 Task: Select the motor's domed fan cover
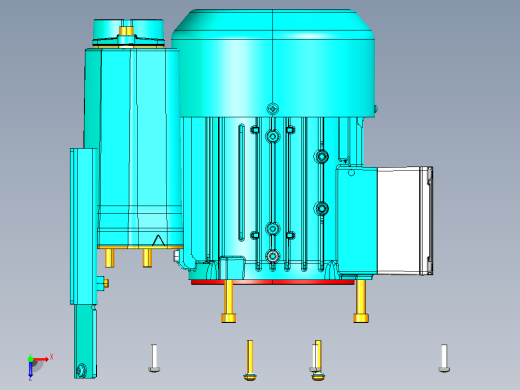coord(273,63)
